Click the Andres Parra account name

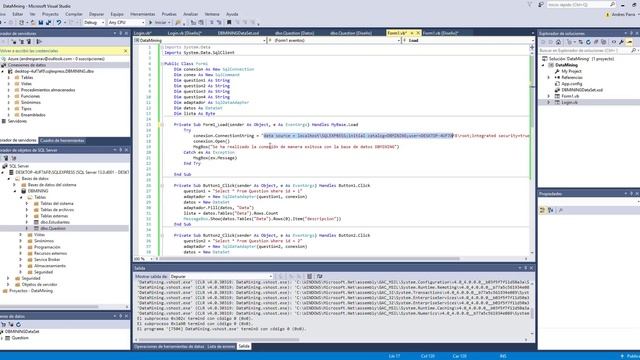(623, 14)
